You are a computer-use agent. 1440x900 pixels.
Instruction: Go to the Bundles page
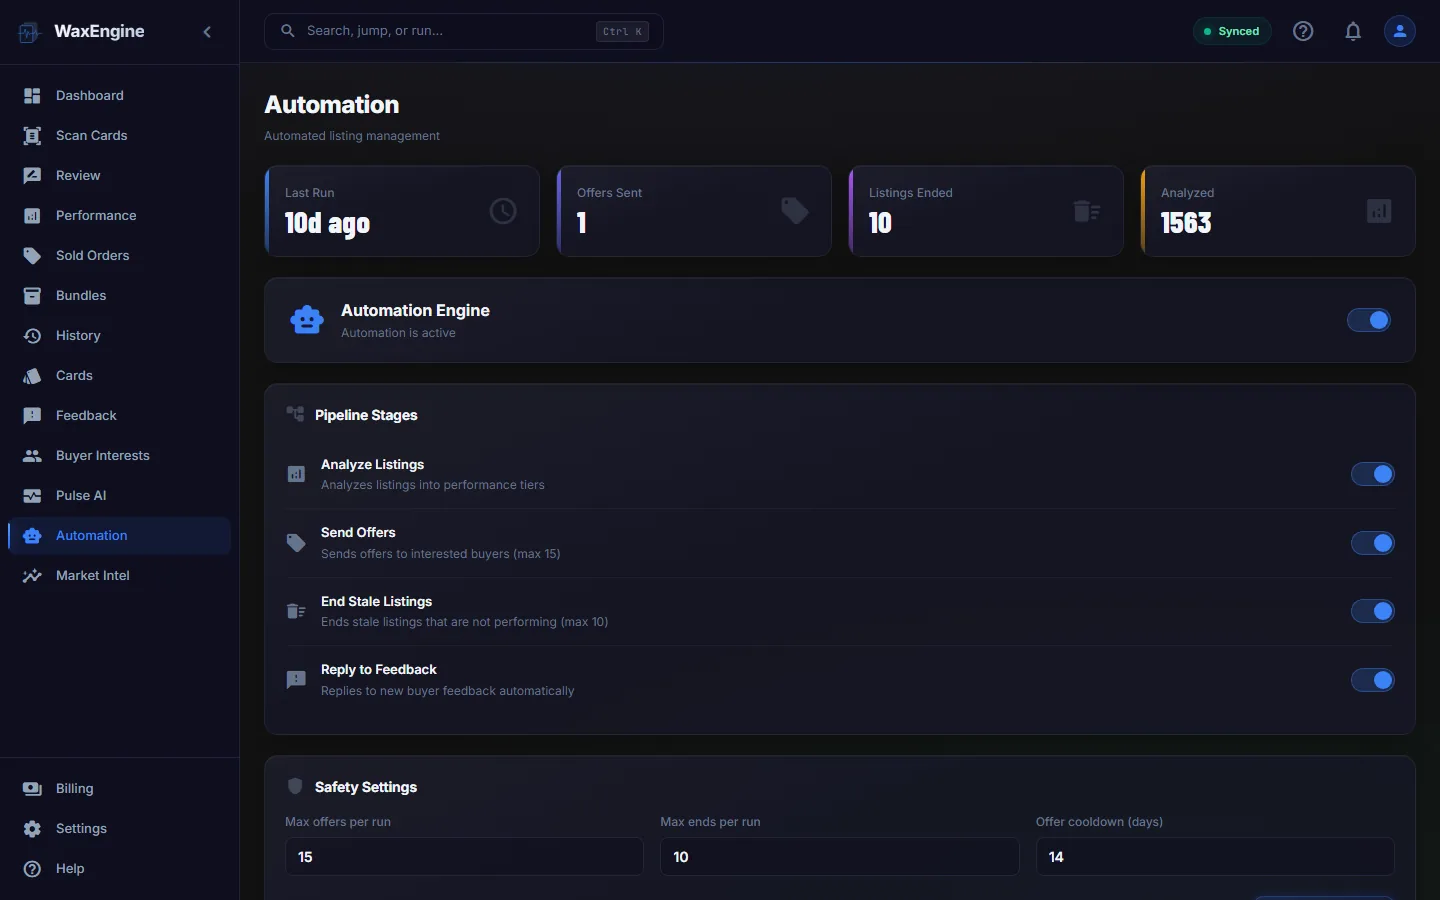(119, 296)
